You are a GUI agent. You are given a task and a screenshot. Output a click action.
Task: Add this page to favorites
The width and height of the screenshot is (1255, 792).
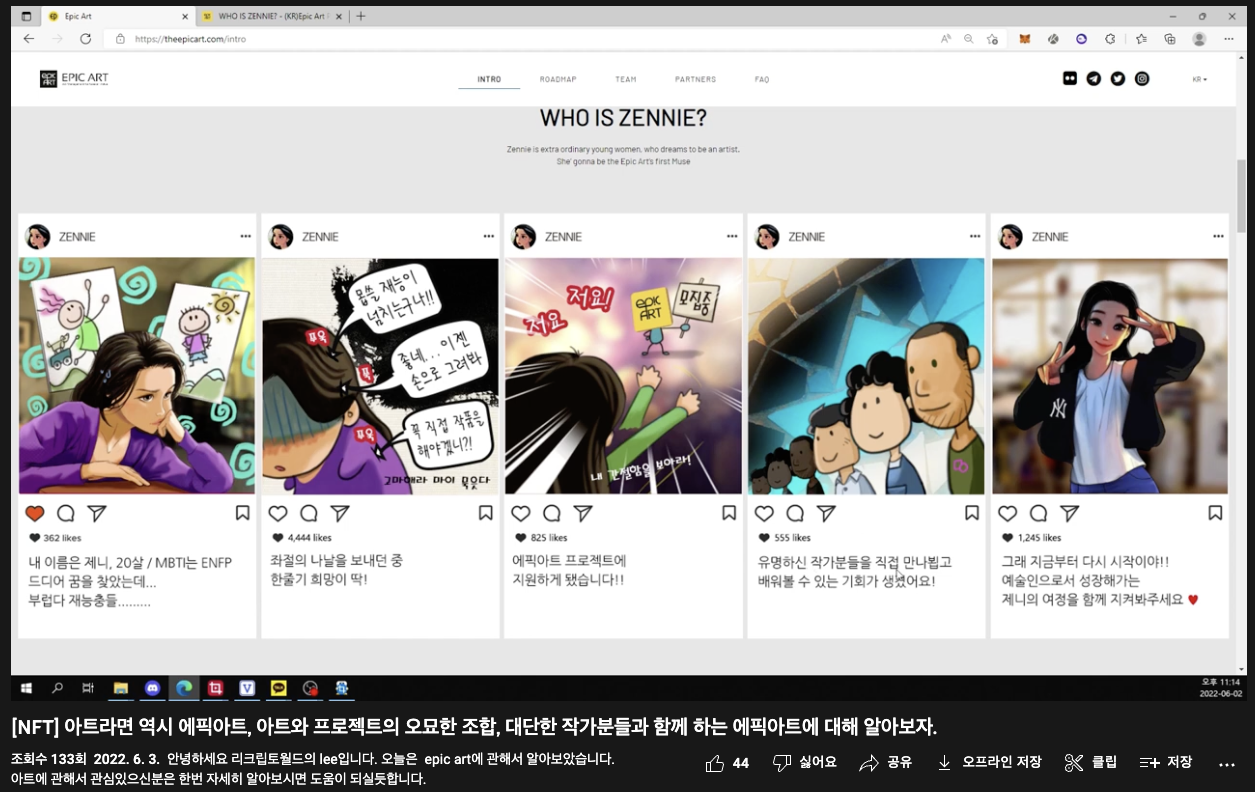coord(992,39)
